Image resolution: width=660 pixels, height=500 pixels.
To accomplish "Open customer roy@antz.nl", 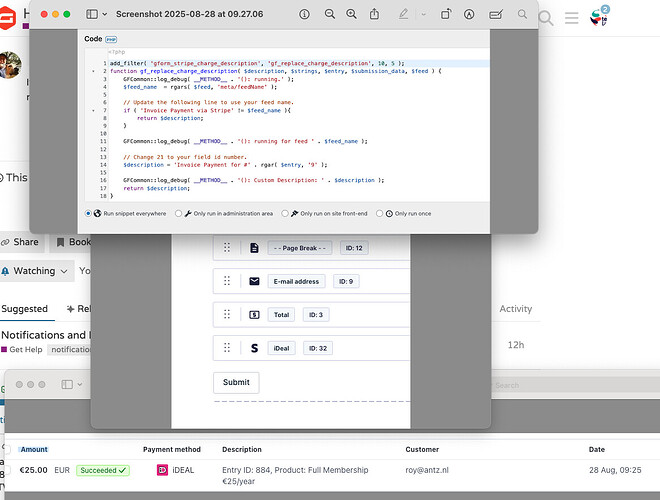I will (427, 470).
